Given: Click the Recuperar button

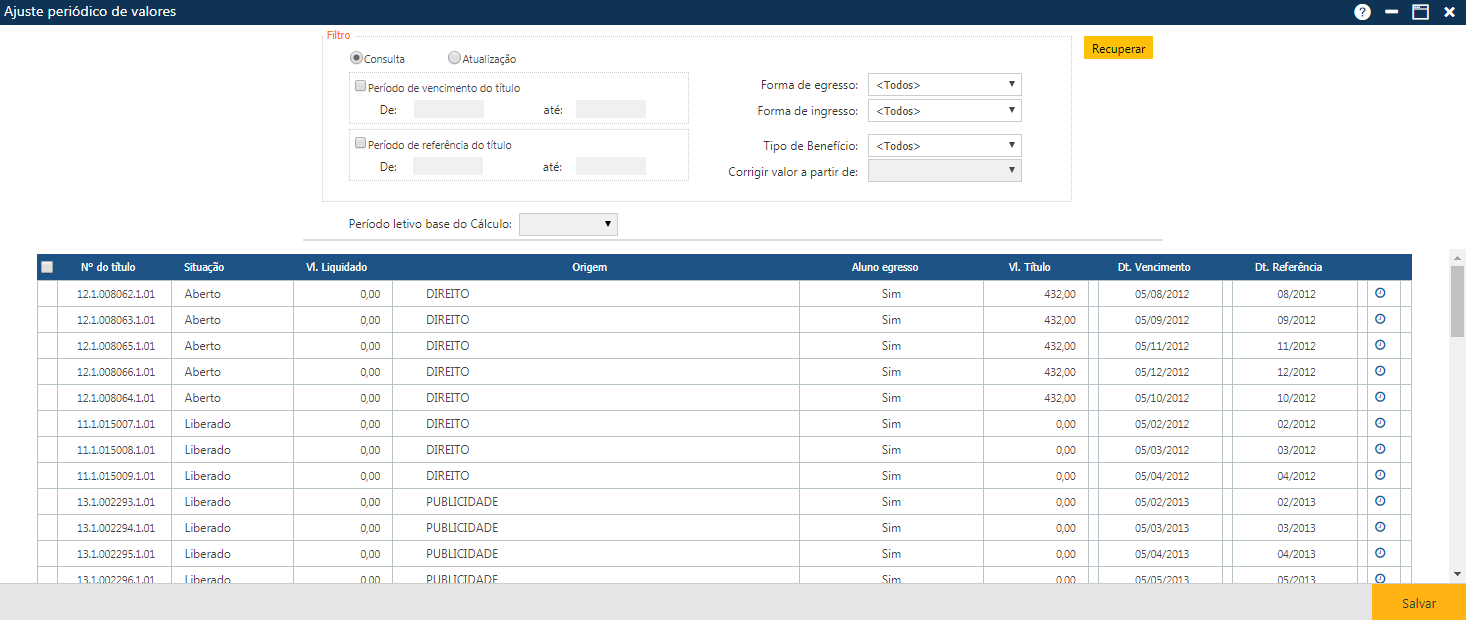Looking at the screenshot, I should click(1117, 47).
